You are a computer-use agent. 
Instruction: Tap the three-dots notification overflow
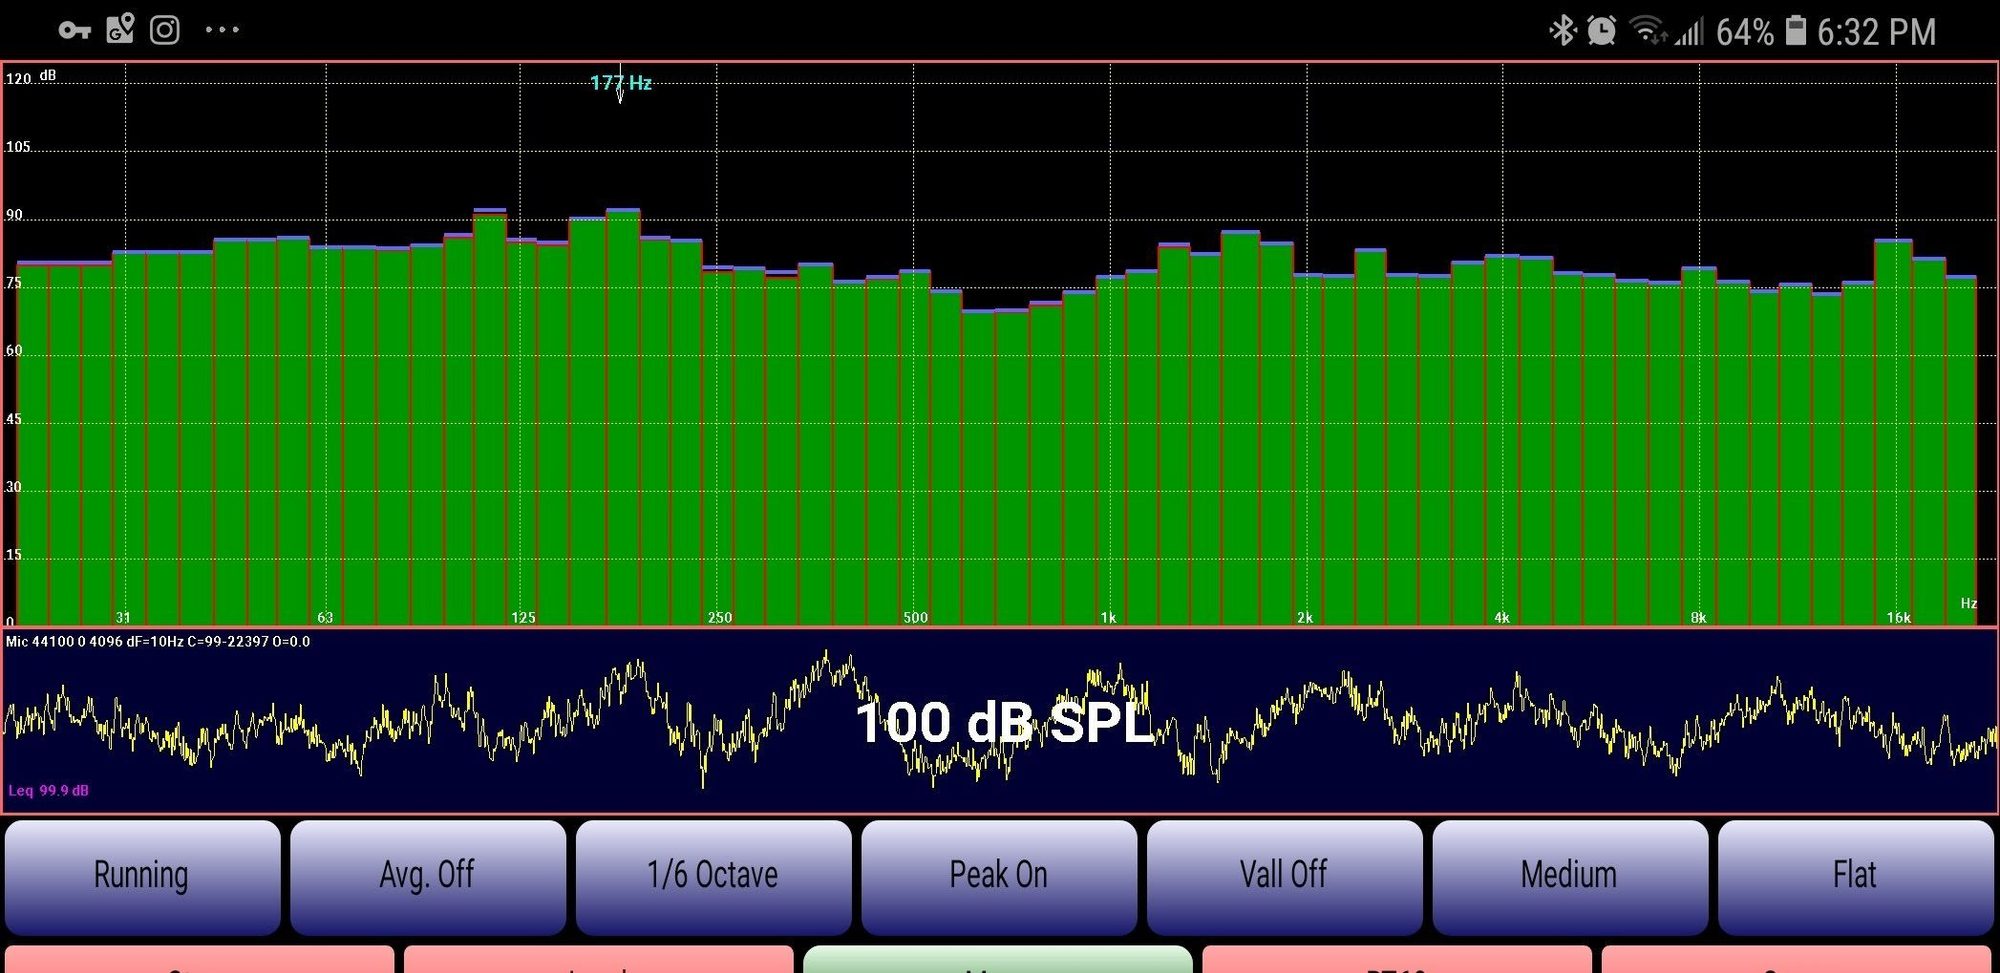click(222, 30)
